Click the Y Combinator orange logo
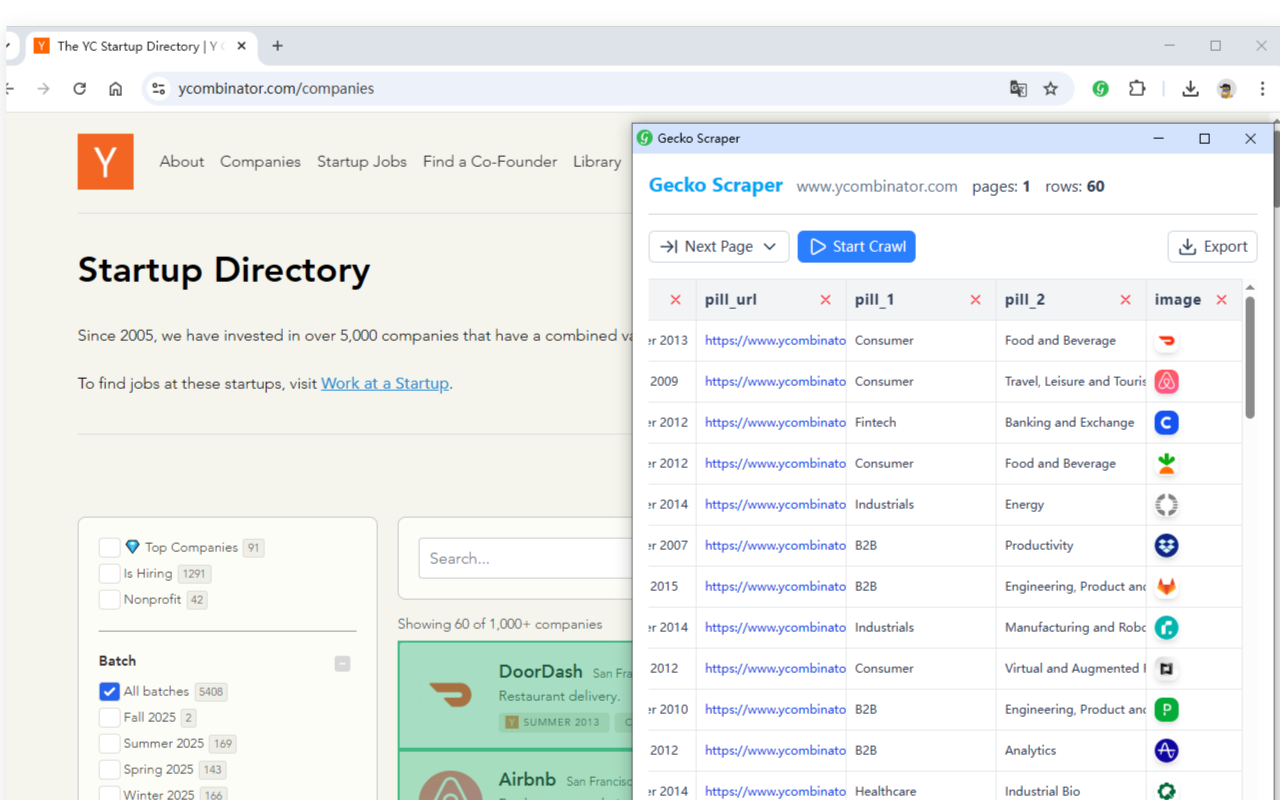1280x800 pixels. 105,161
